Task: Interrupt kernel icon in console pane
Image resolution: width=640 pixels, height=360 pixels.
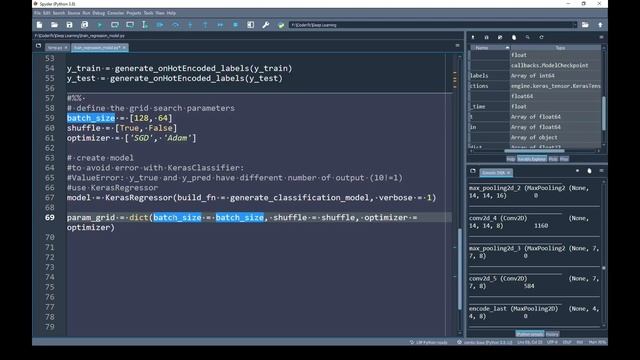Action: pos(577,171)
